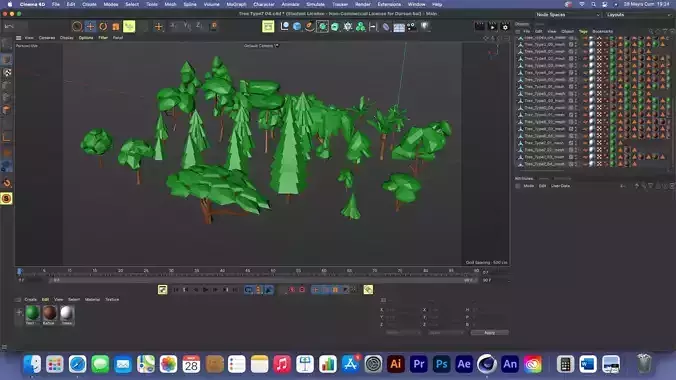
Task: Switch to Polygons mode in the left sidebar
Action: 7,110
